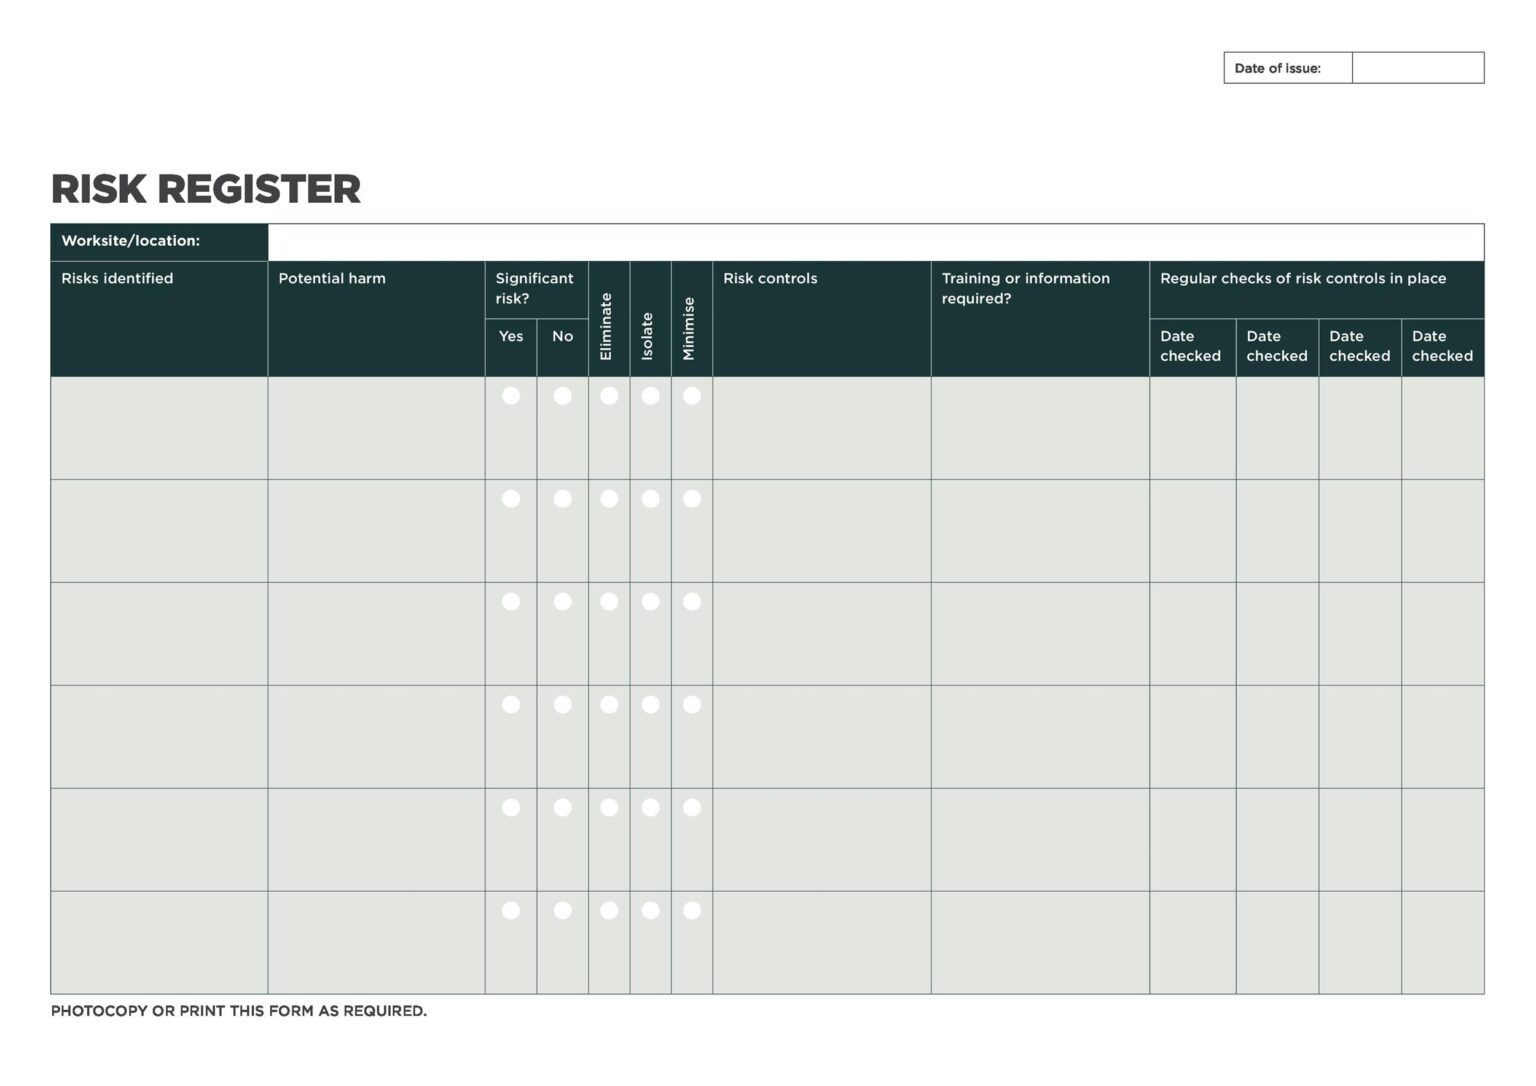Image resolution: width=1536 pixels, height=1086 pixels.
Task: Select Yes for significant risk in row two
Action: click(x=511, y=498)
